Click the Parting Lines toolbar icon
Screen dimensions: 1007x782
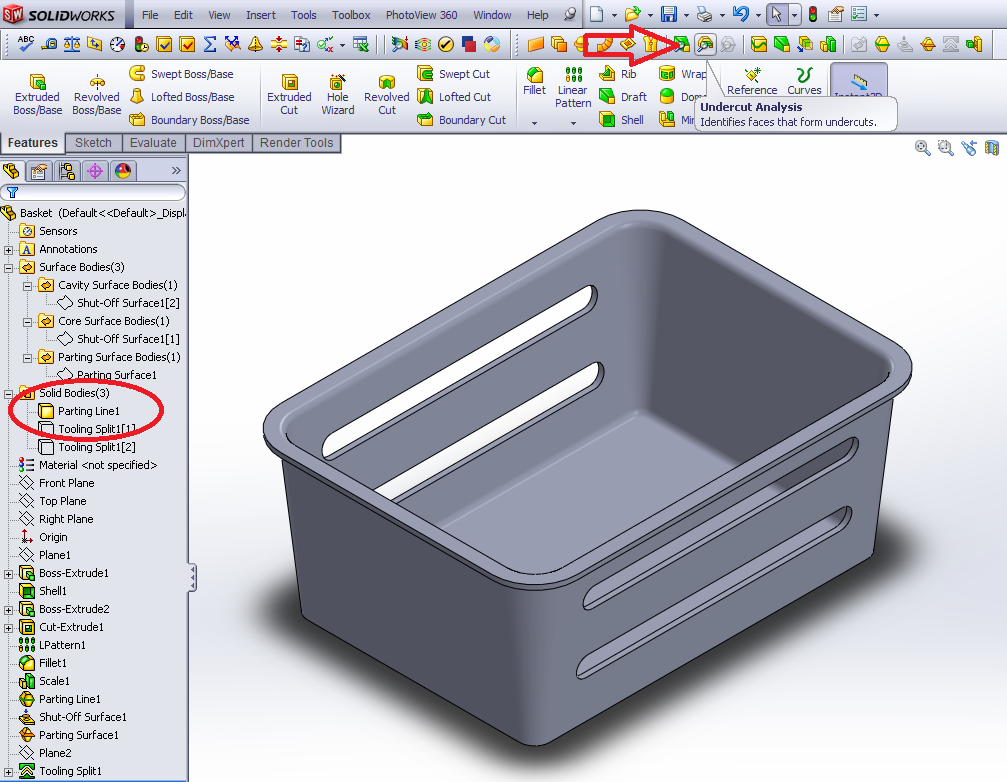click(882, 44)
